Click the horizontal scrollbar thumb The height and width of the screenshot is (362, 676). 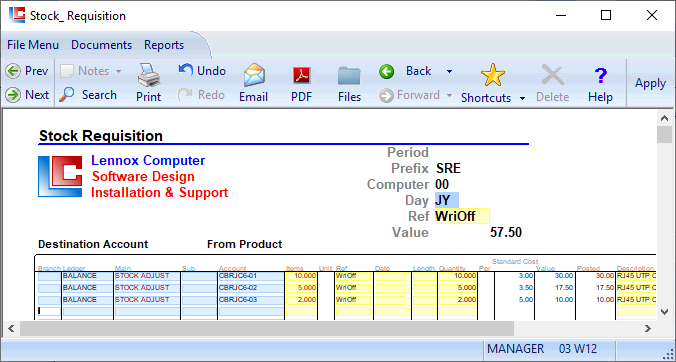pos(267,328)
